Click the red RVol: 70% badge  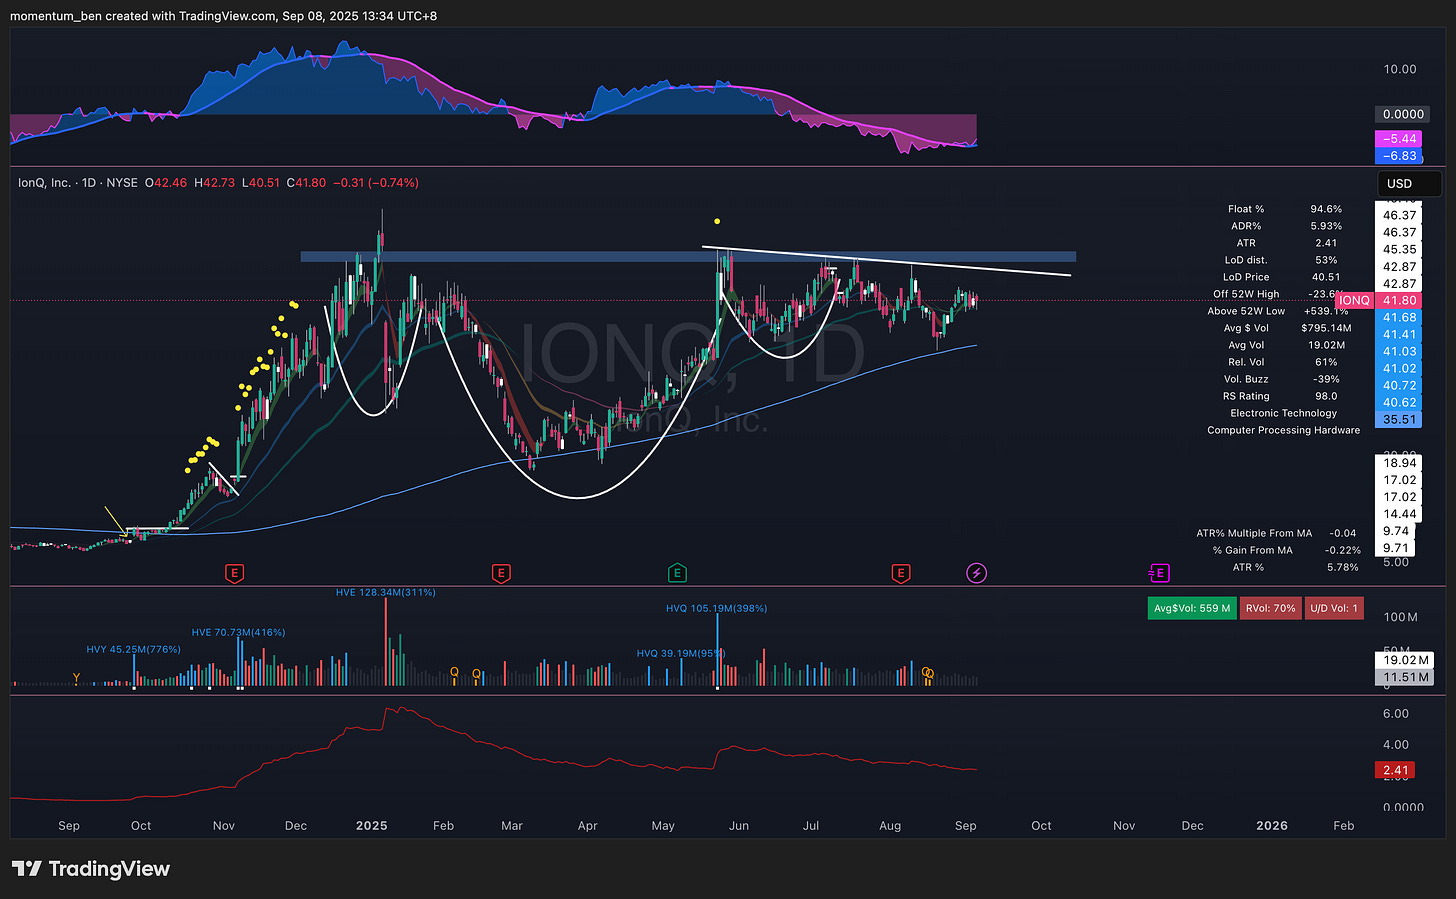(x=1270, y=608)
